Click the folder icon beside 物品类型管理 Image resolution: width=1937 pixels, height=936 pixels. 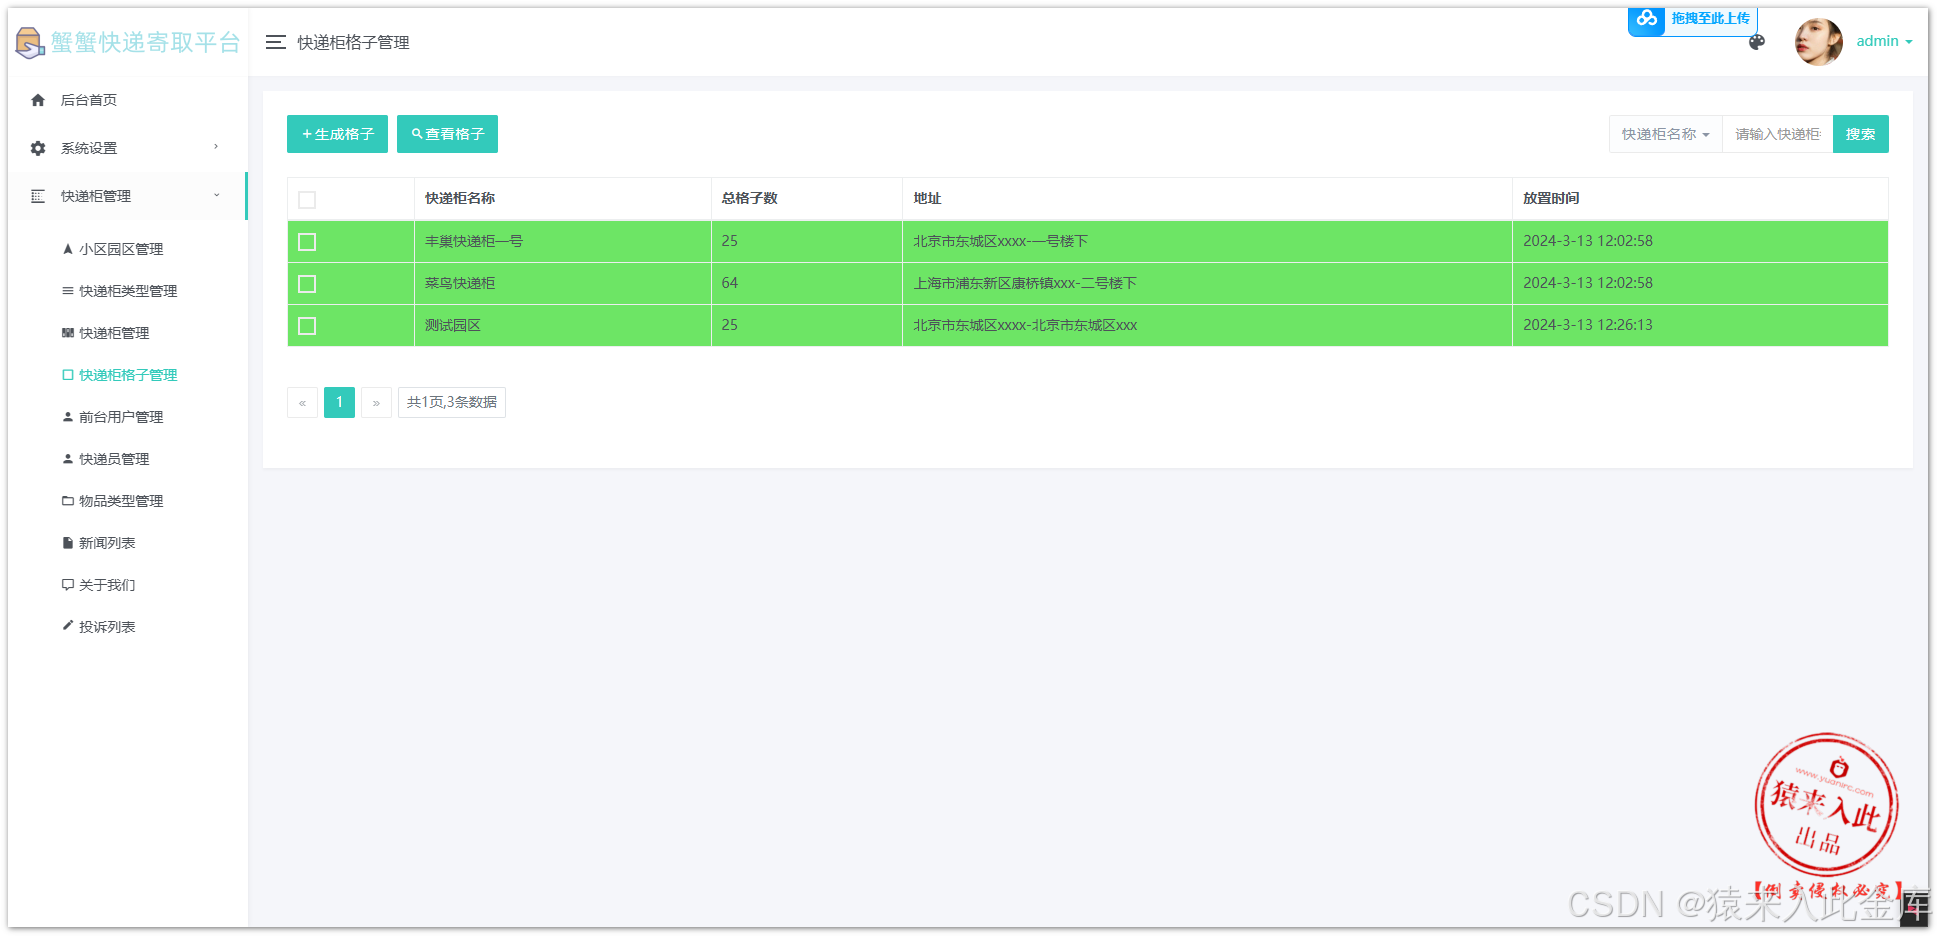click(x=68, y=501)
